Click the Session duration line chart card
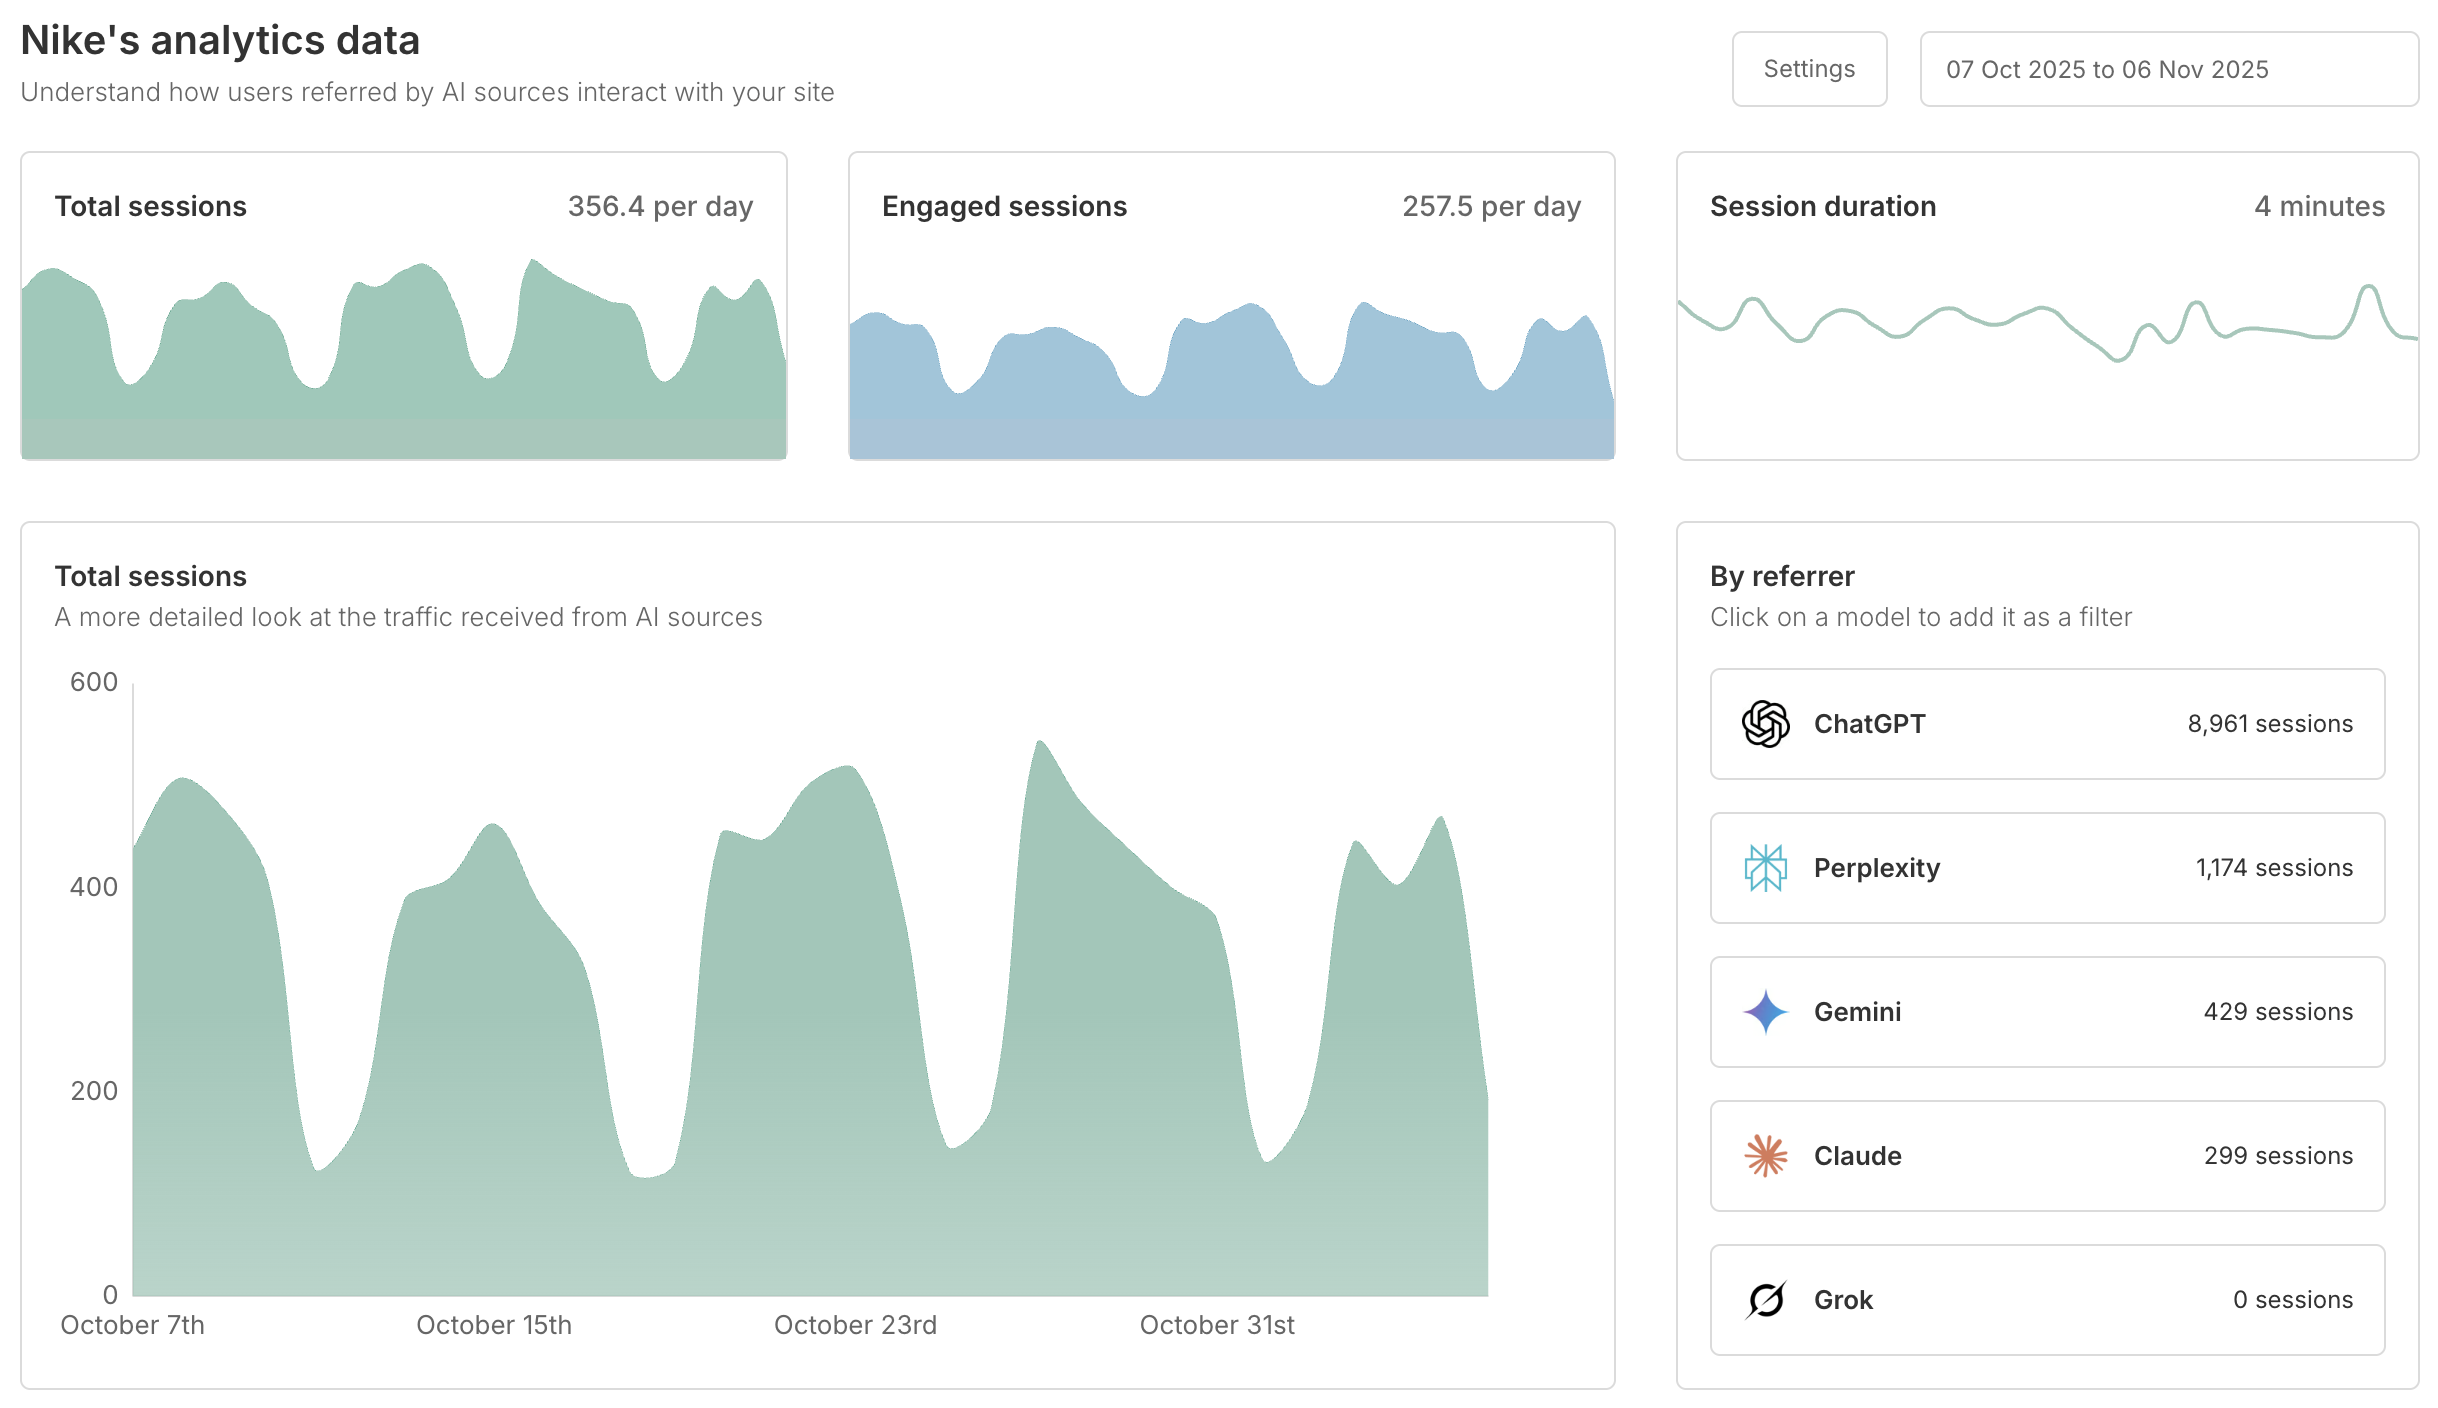Image resolution: width=2438 pixels, height=1408 pixels. click(x=2047, y=306)
